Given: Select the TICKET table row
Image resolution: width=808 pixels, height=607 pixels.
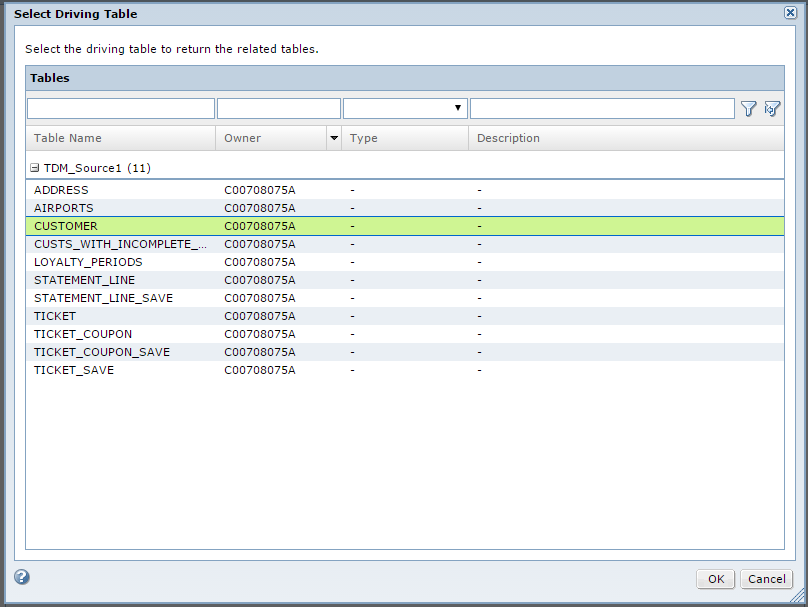Looking at the screenshot, I should pos(405,316).
